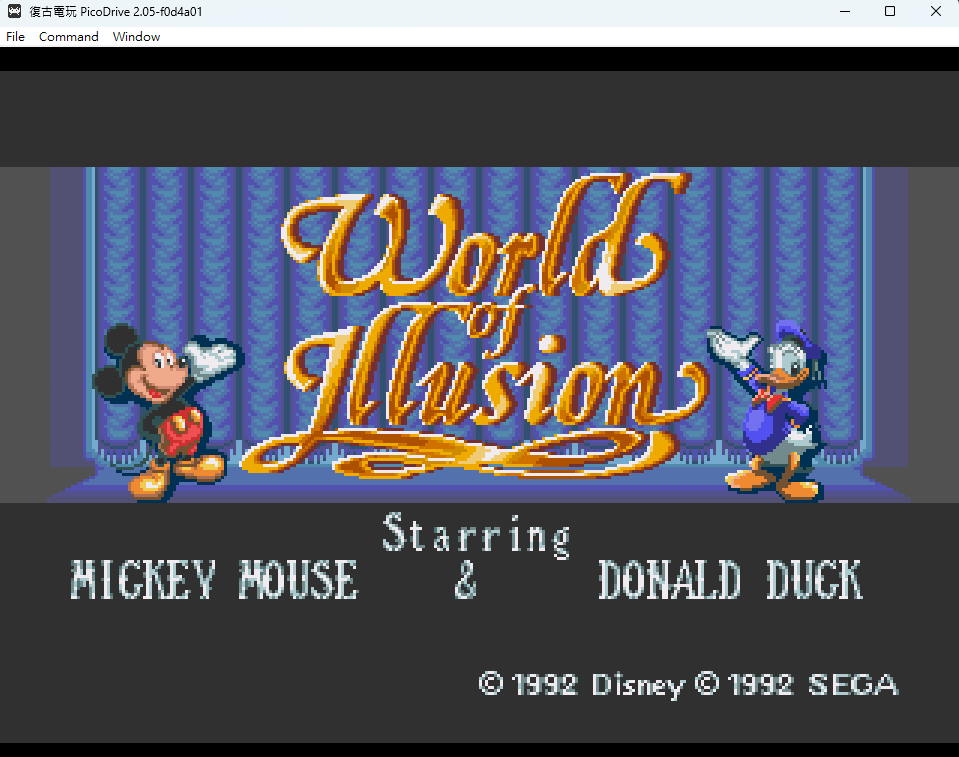Open the Command menu
Screen dimensions: 959x757
pyautogui.click(x=68, y=37)
